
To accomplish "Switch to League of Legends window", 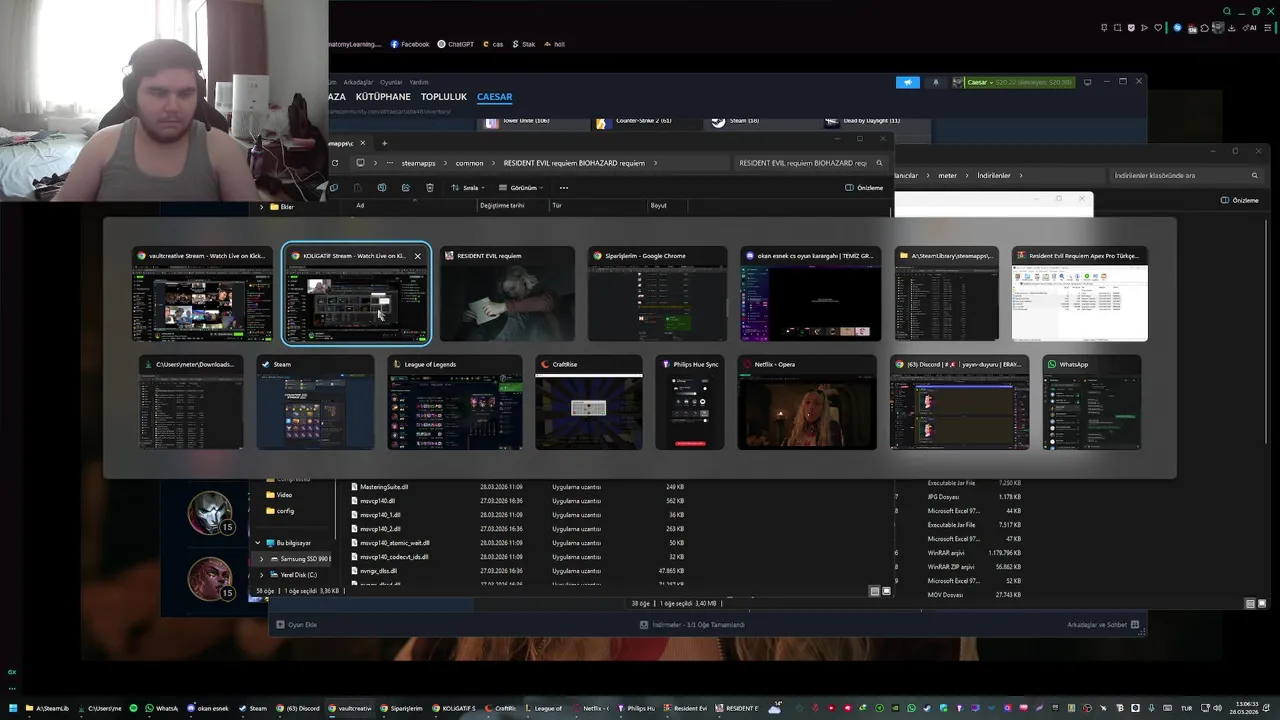I will (x=455, y=402).
